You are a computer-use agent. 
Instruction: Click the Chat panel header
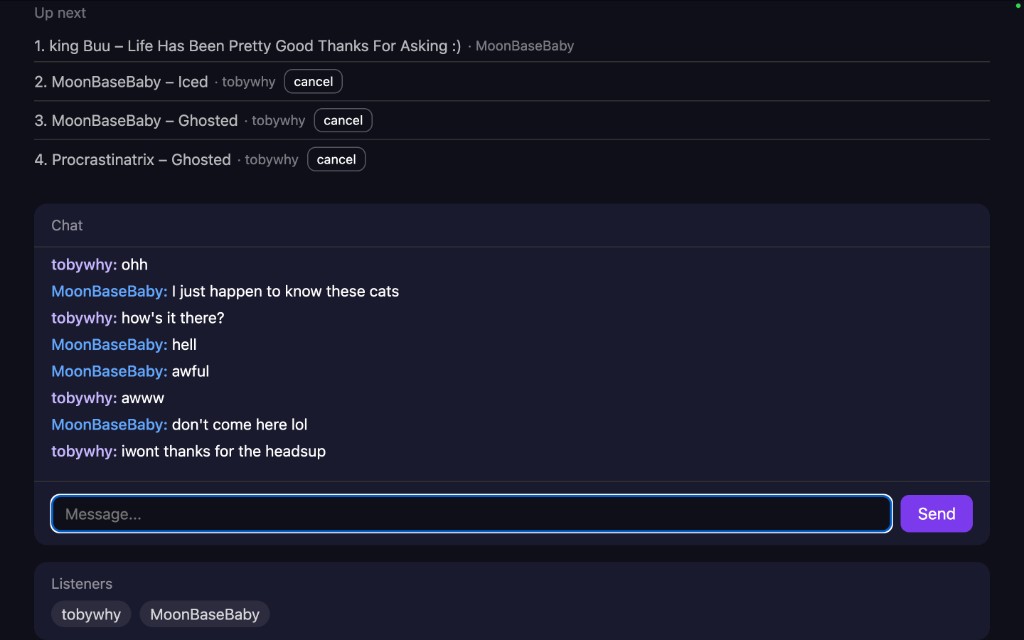click(x=67, y=226)
